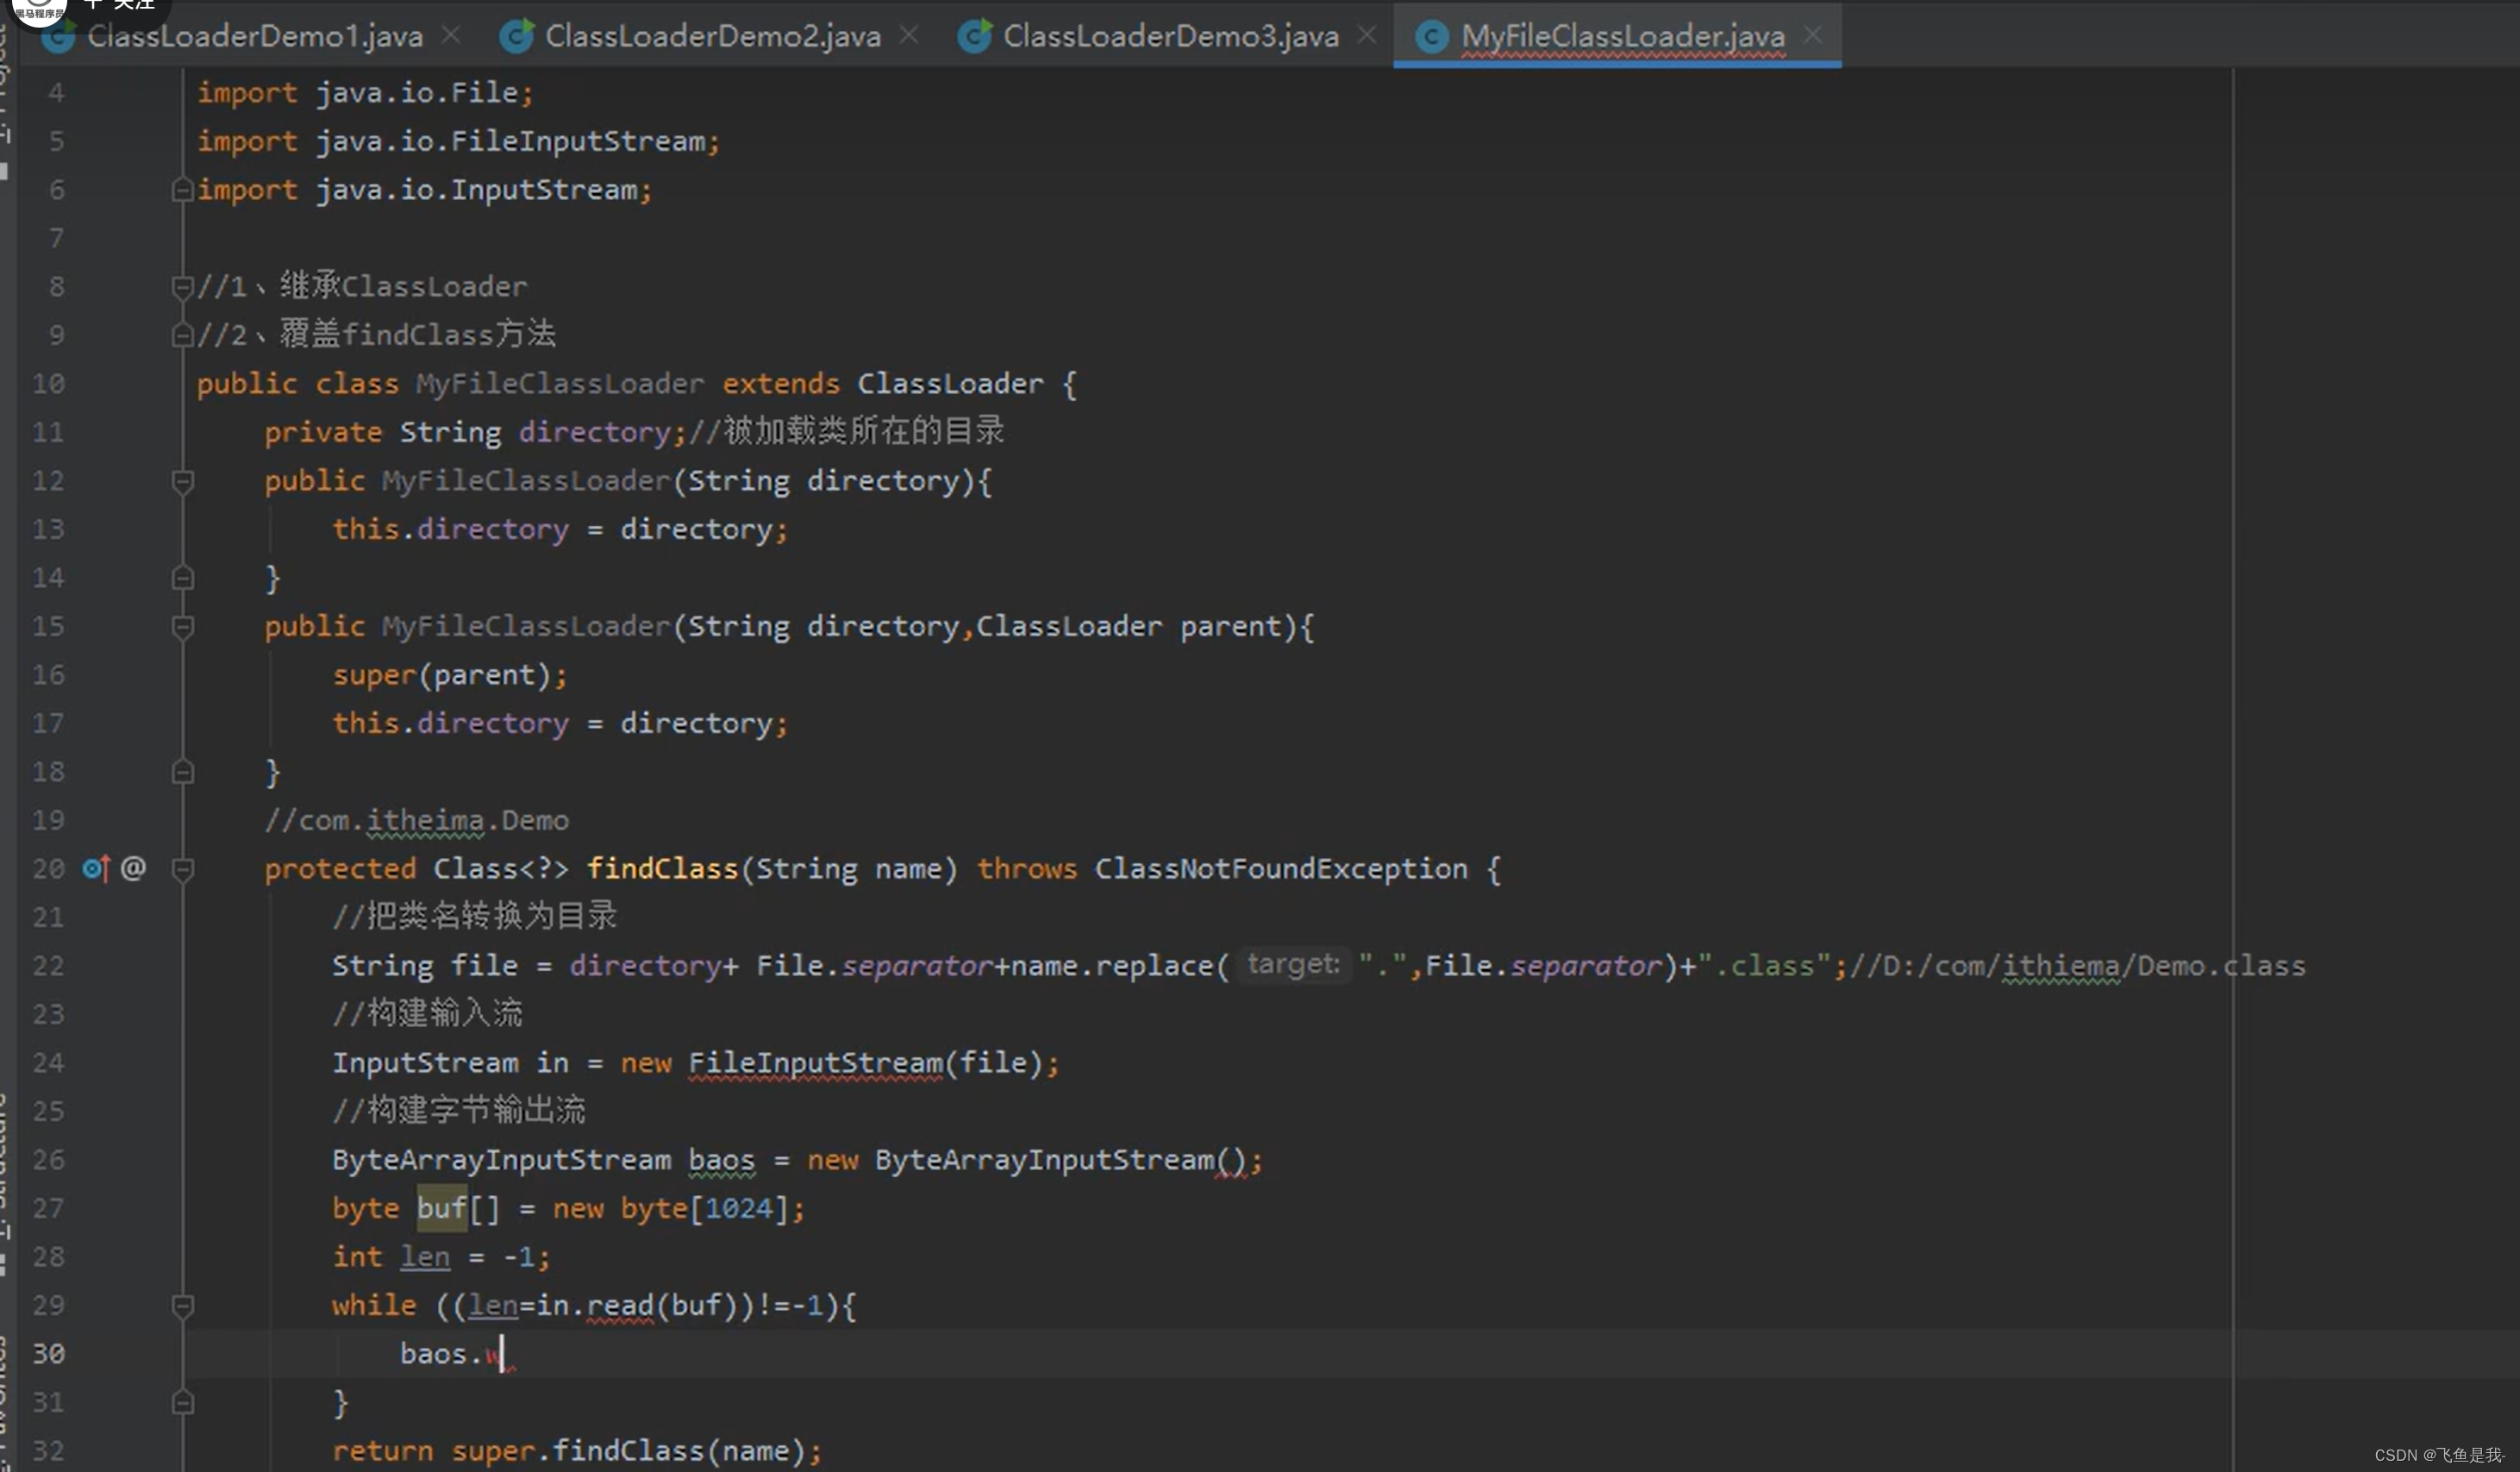Image resolution: width=2520 pixels, height=1472 pixels.
Task: Click the class icon on ClassLoaderDemo2.java tab
Action: click(517, 36)
